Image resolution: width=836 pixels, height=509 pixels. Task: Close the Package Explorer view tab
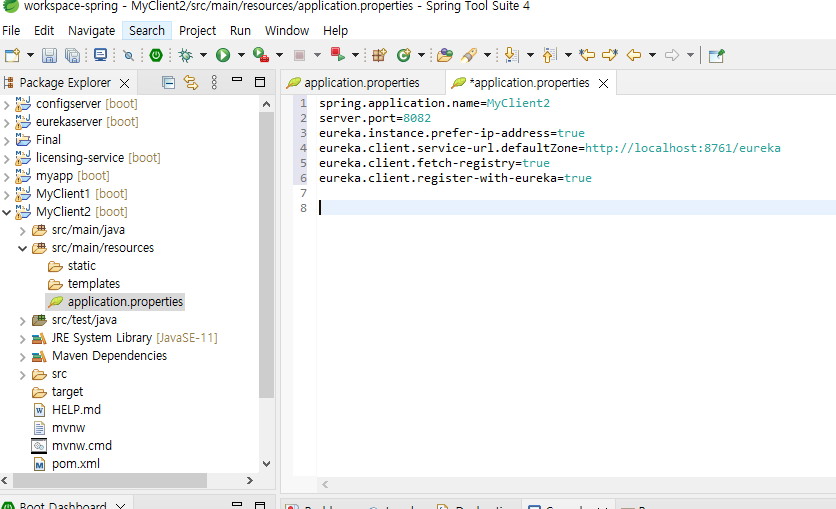click(124, 84)
